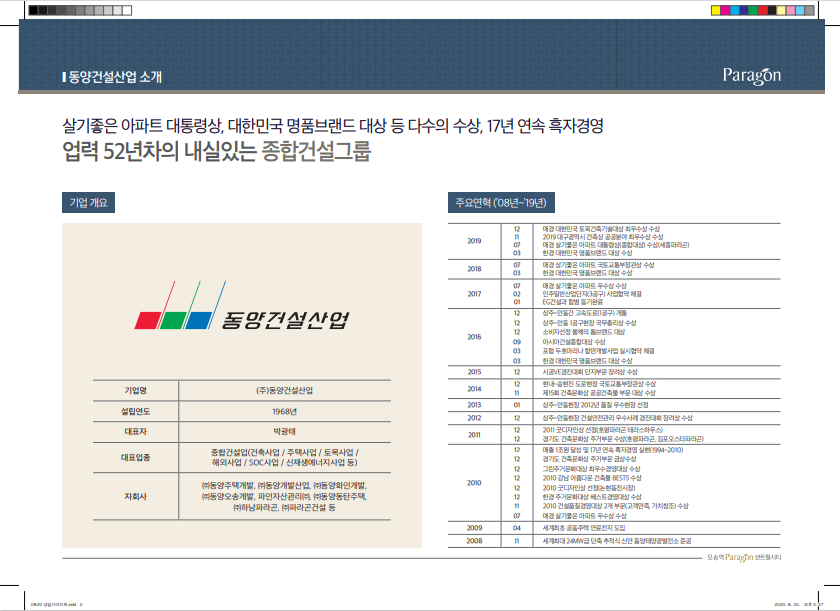Click the white Paragon logo in header
The image size is (840, 611).
tap(752, 76)
